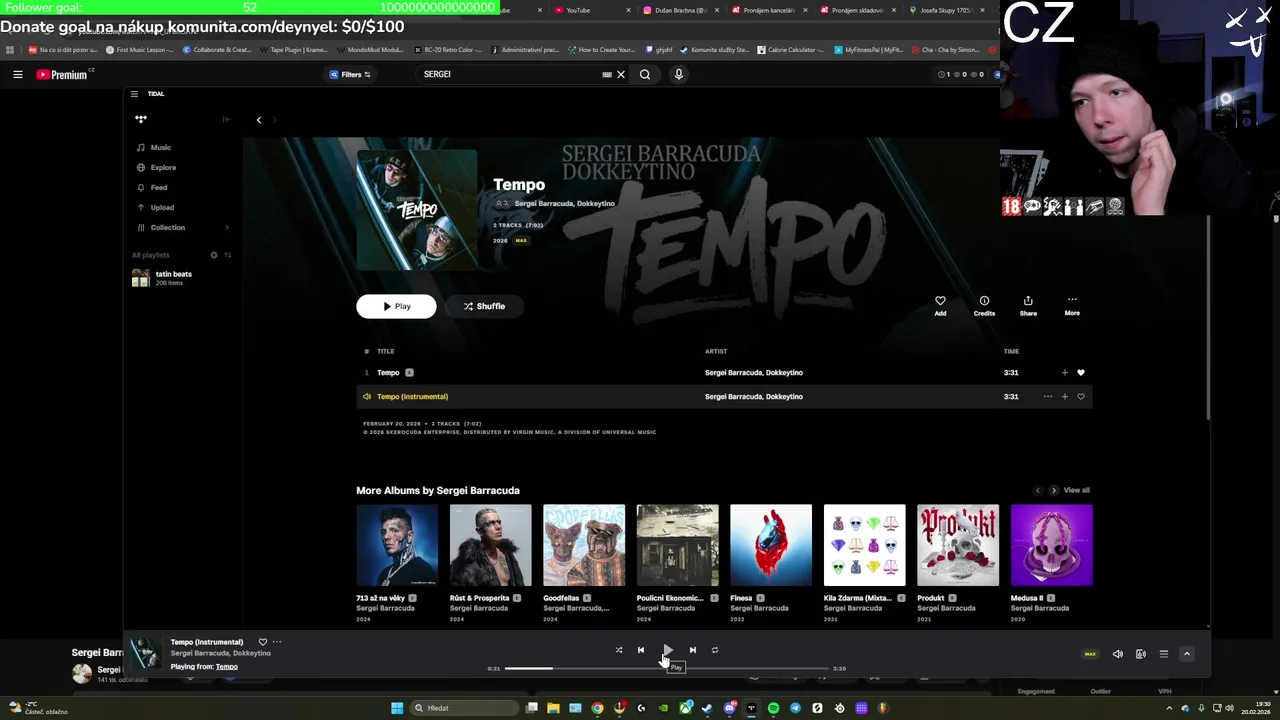Sort playlists using the sort icon

227,255
